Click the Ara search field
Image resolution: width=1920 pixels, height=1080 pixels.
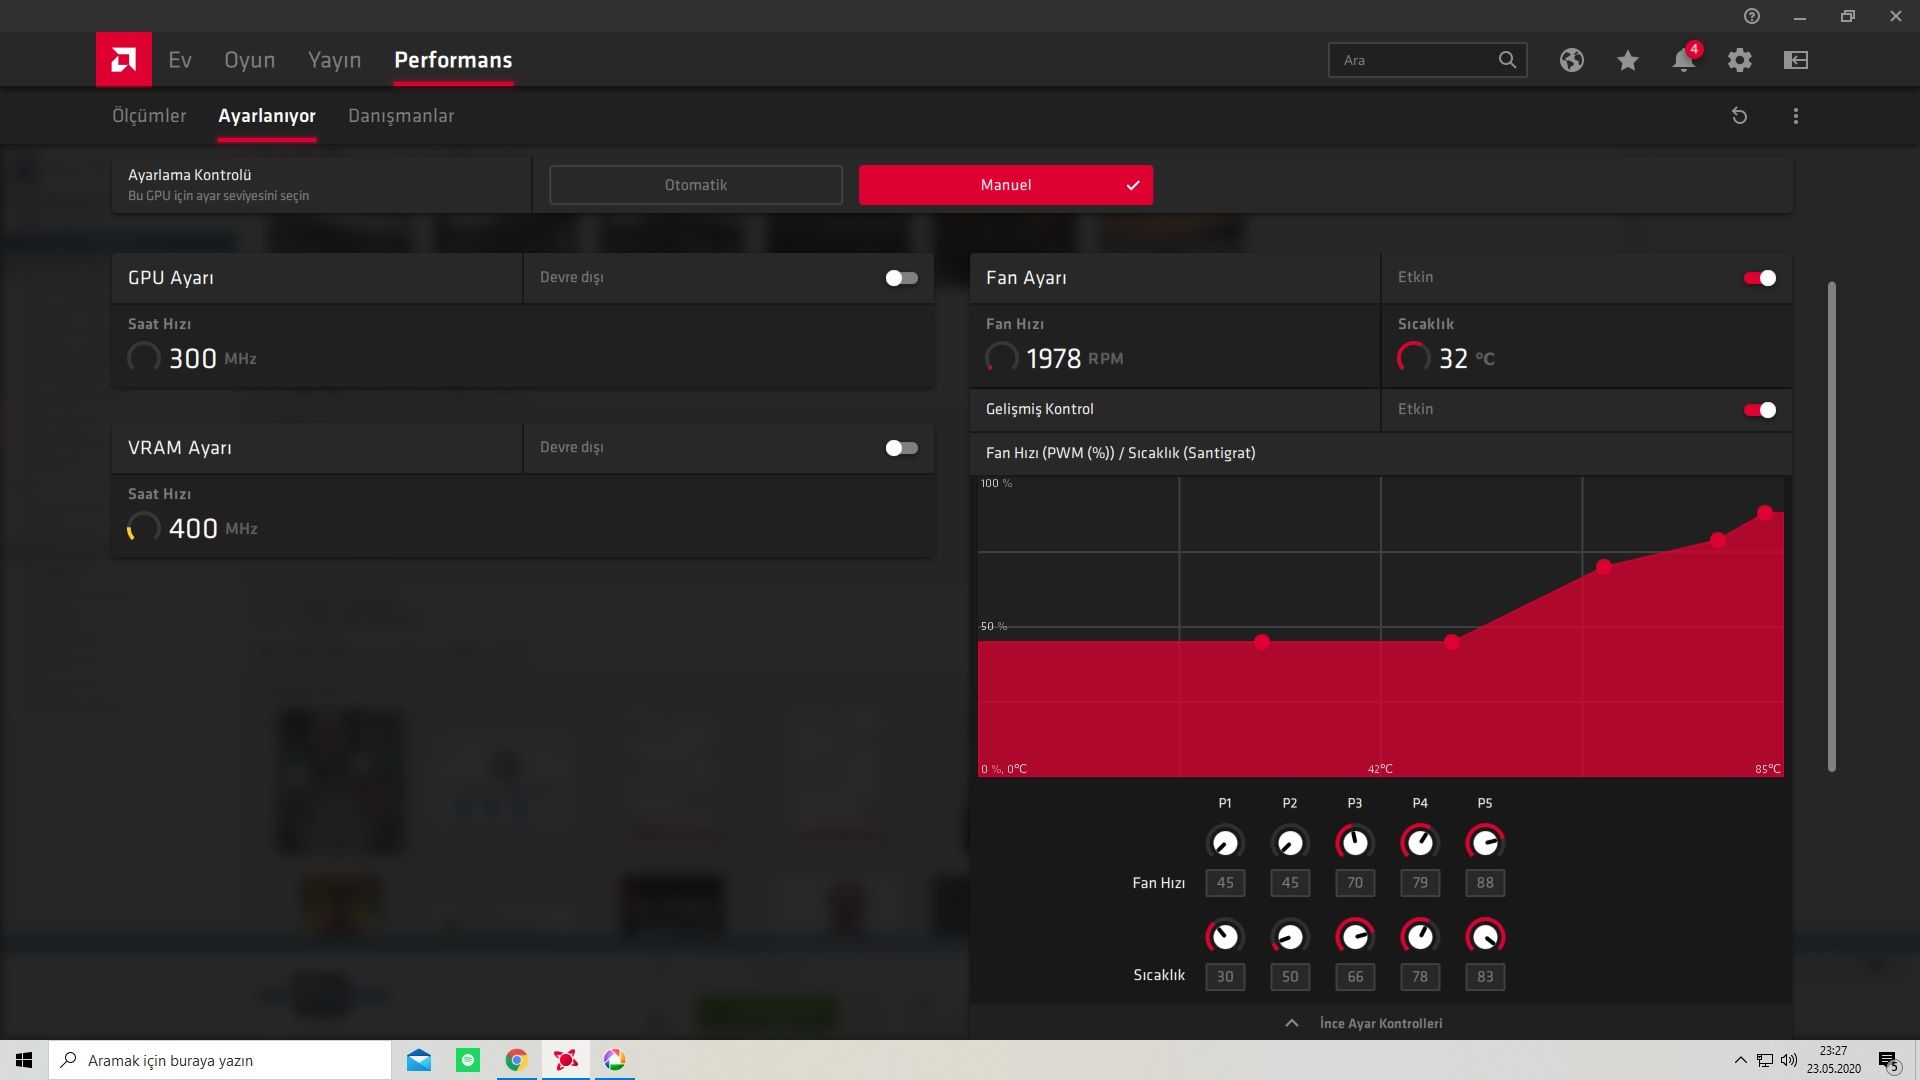click(1415, 60)
